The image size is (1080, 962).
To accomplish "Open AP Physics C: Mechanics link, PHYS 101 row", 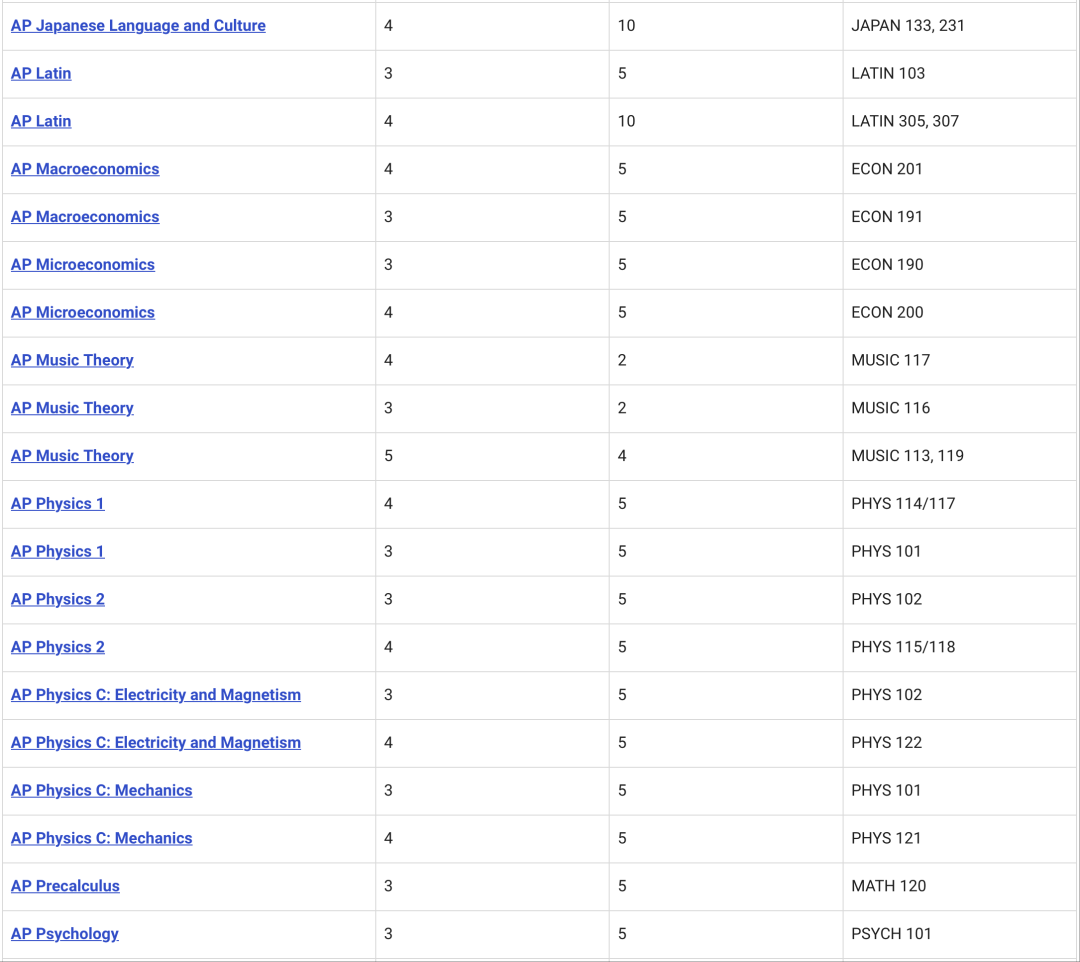I will pos(101,791).
